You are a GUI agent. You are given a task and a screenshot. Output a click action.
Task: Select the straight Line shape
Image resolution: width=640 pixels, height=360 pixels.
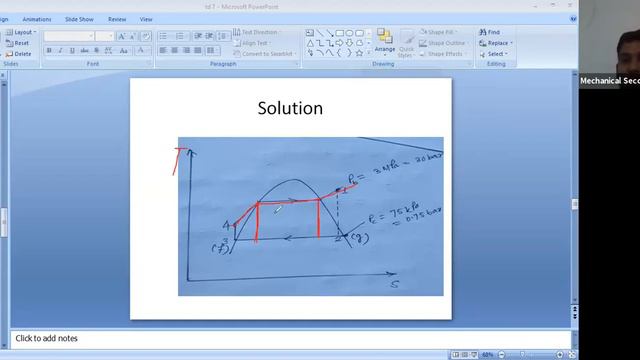(320, 33)
